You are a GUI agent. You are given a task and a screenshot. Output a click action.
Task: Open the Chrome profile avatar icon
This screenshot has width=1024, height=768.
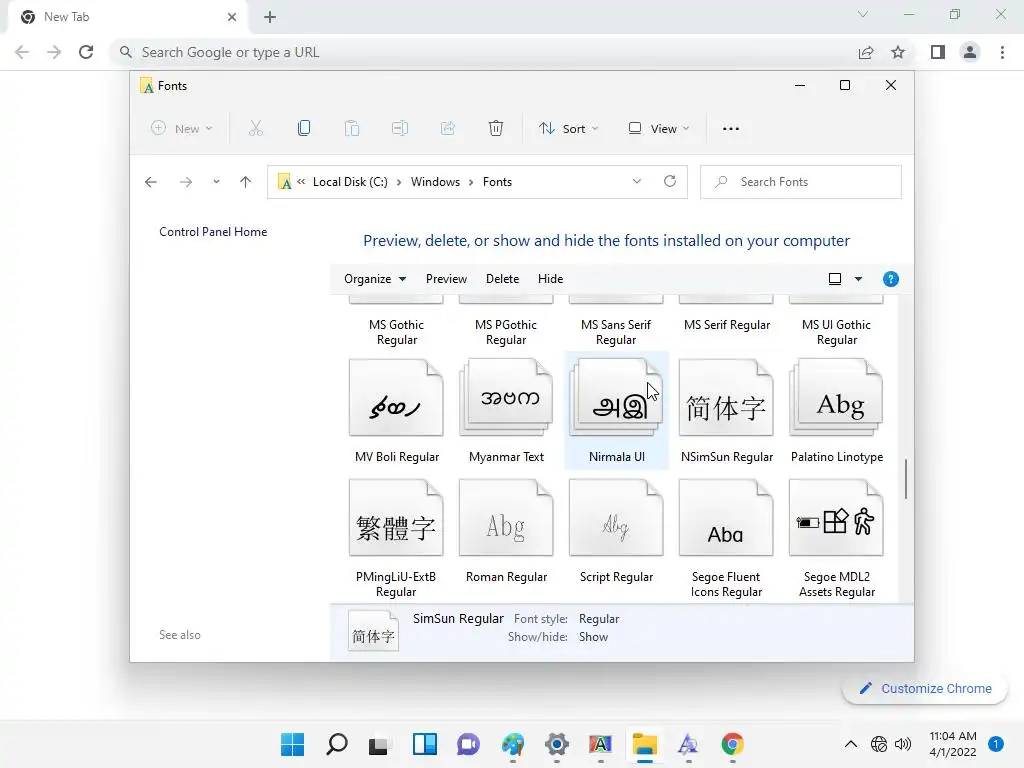pyautogui.click(x=970, y=52)
